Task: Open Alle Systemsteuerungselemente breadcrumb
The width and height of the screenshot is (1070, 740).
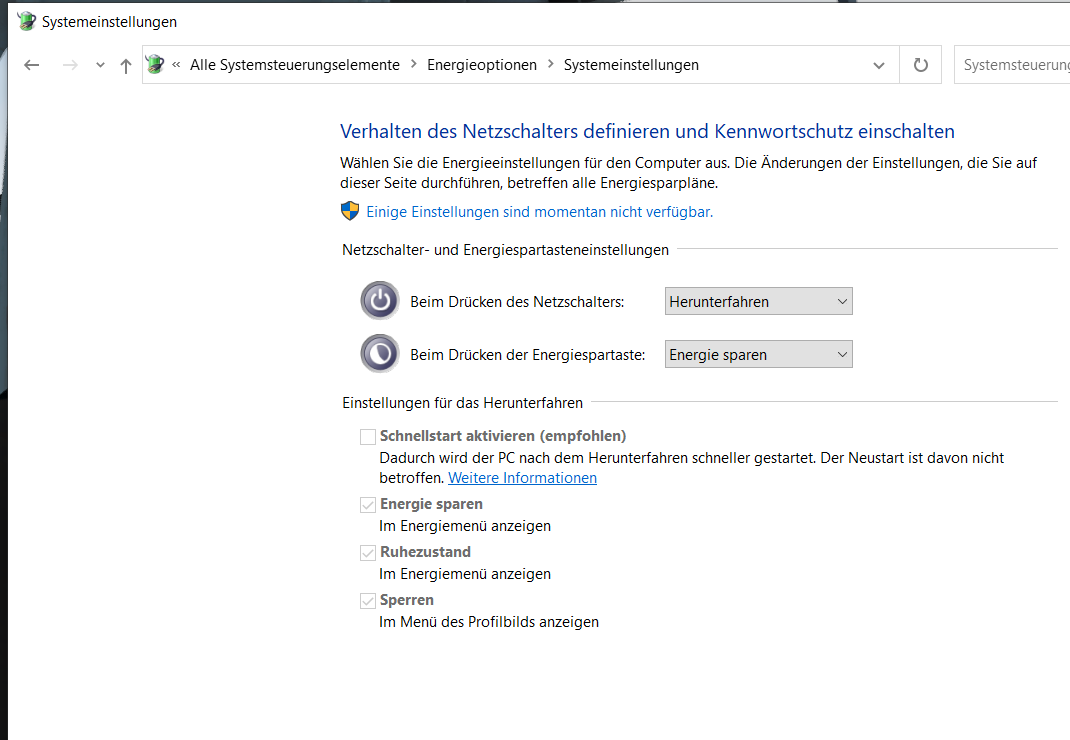Action: coord(295,65)
